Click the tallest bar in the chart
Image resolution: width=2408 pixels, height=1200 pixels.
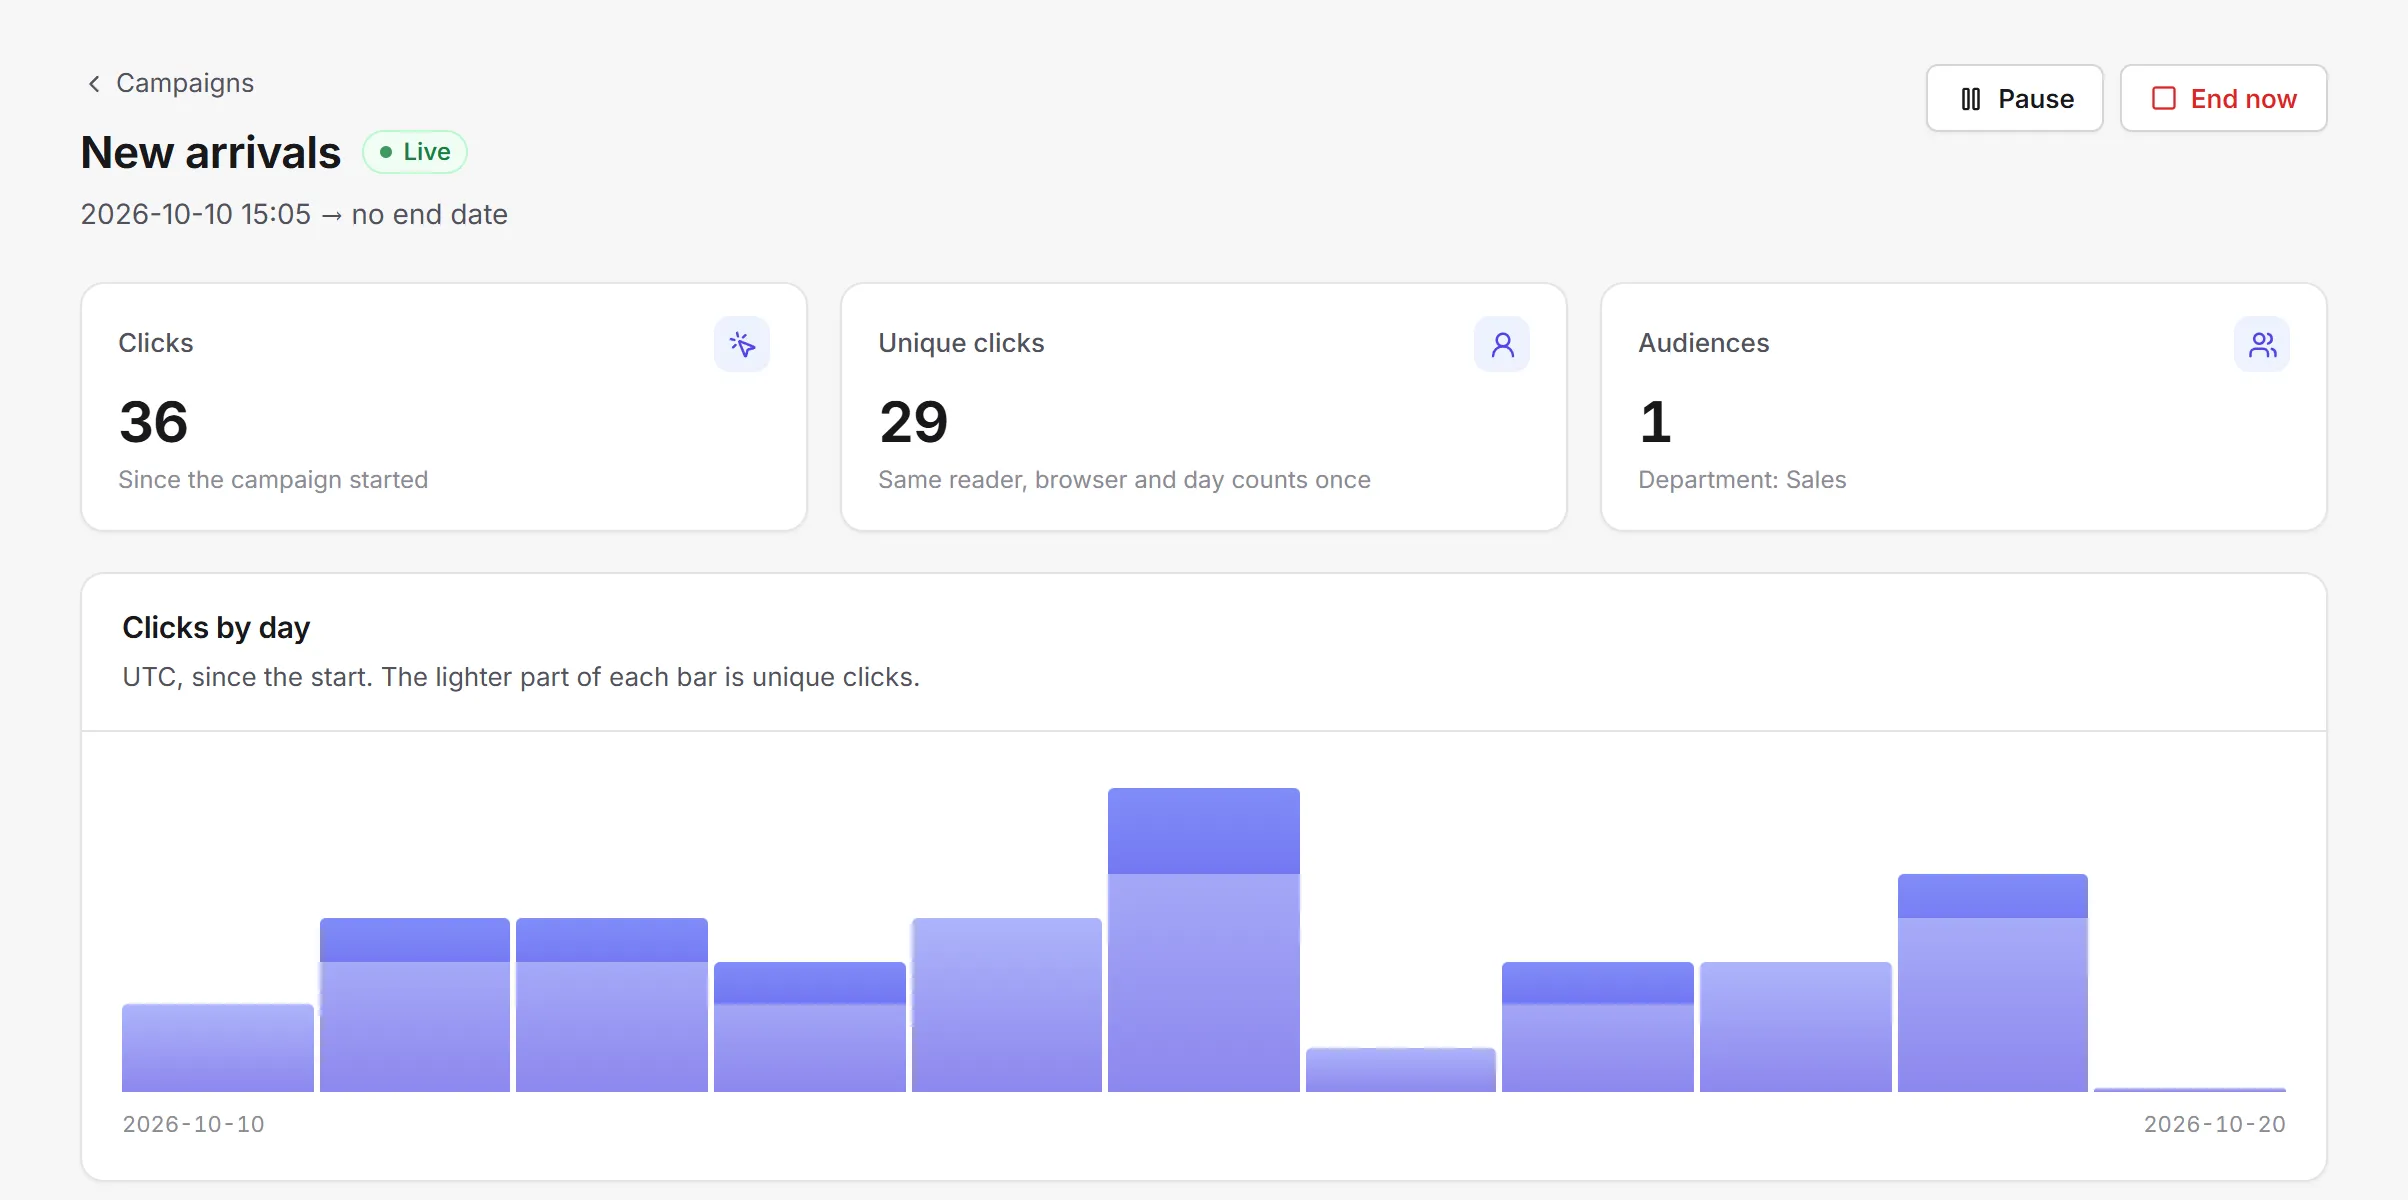coord(1204,939)
